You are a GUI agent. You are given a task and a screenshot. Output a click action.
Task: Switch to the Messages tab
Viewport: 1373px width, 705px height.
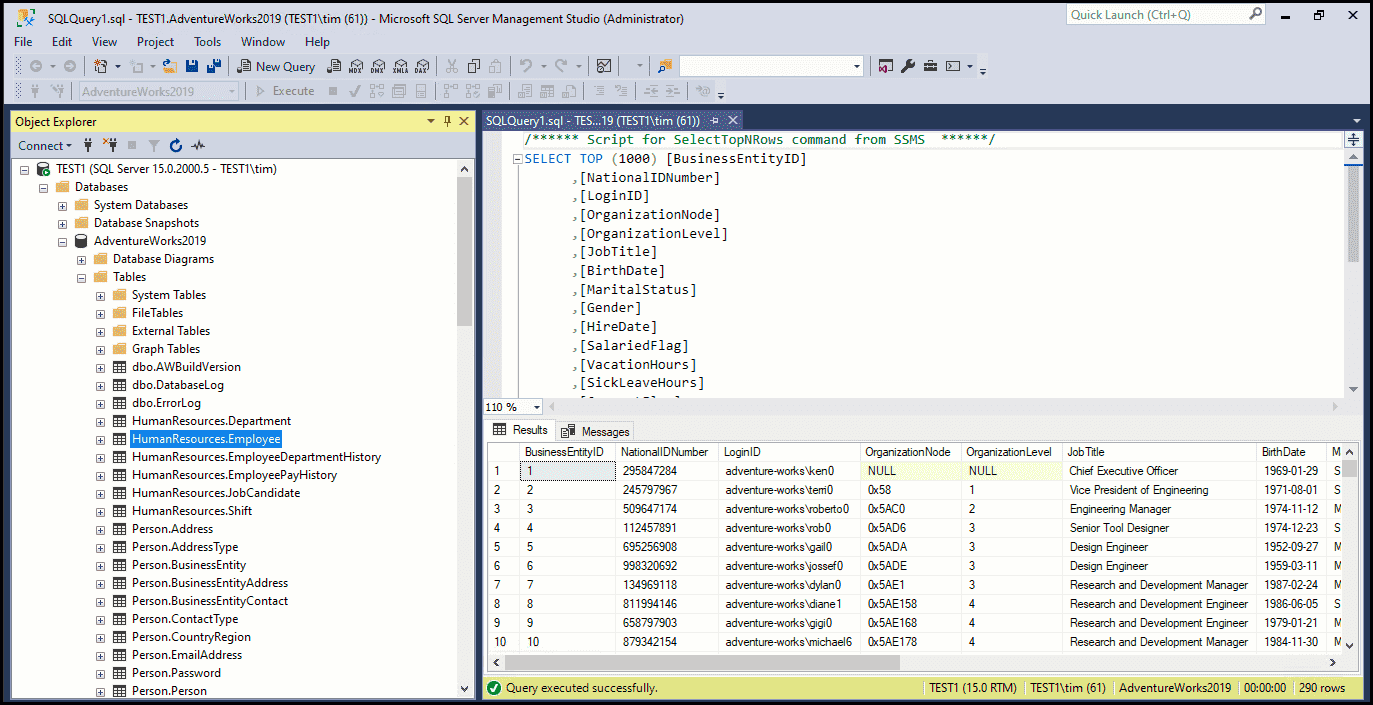pyautogui.click(x=603, y=431)
